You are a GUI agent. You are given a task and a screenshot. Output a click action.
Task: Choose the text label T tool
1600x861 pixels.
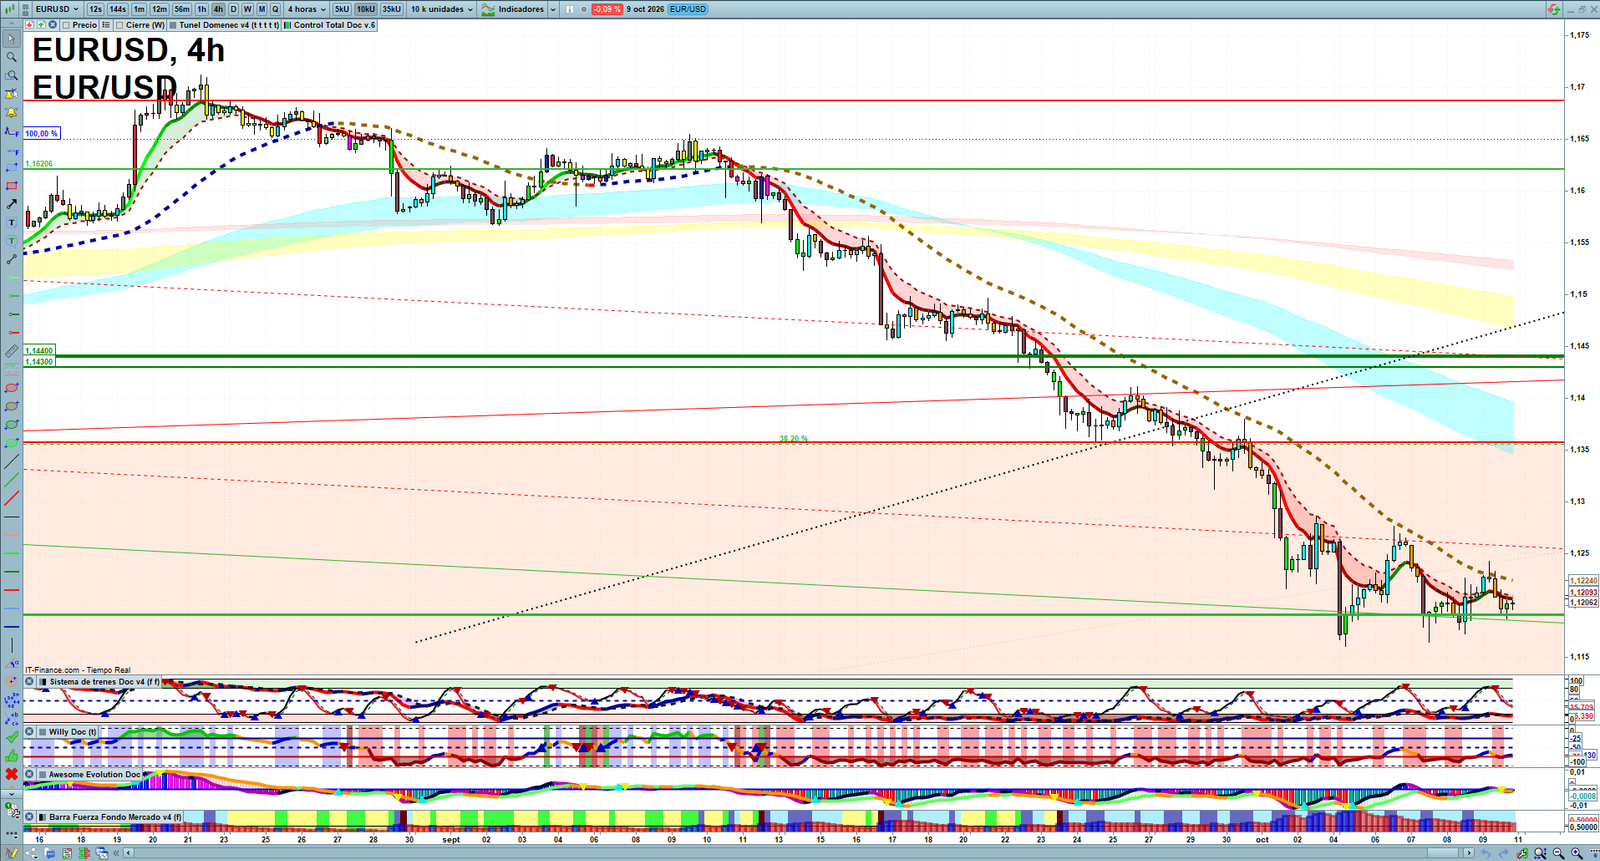[x=11, y=222]
